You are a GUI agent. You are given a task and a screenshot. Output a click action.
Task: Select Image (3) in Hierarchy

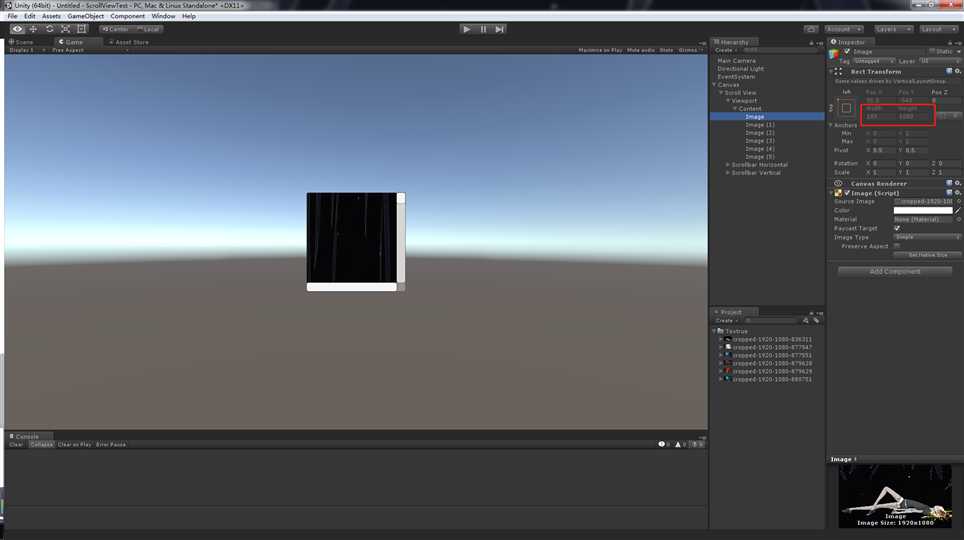click(x=759, y=141)
